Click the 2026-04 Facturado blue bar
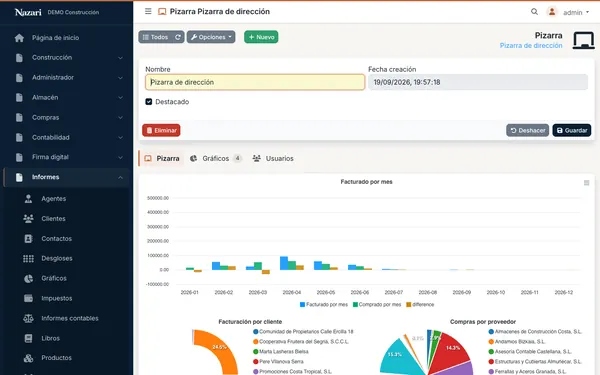 [284, 263]
